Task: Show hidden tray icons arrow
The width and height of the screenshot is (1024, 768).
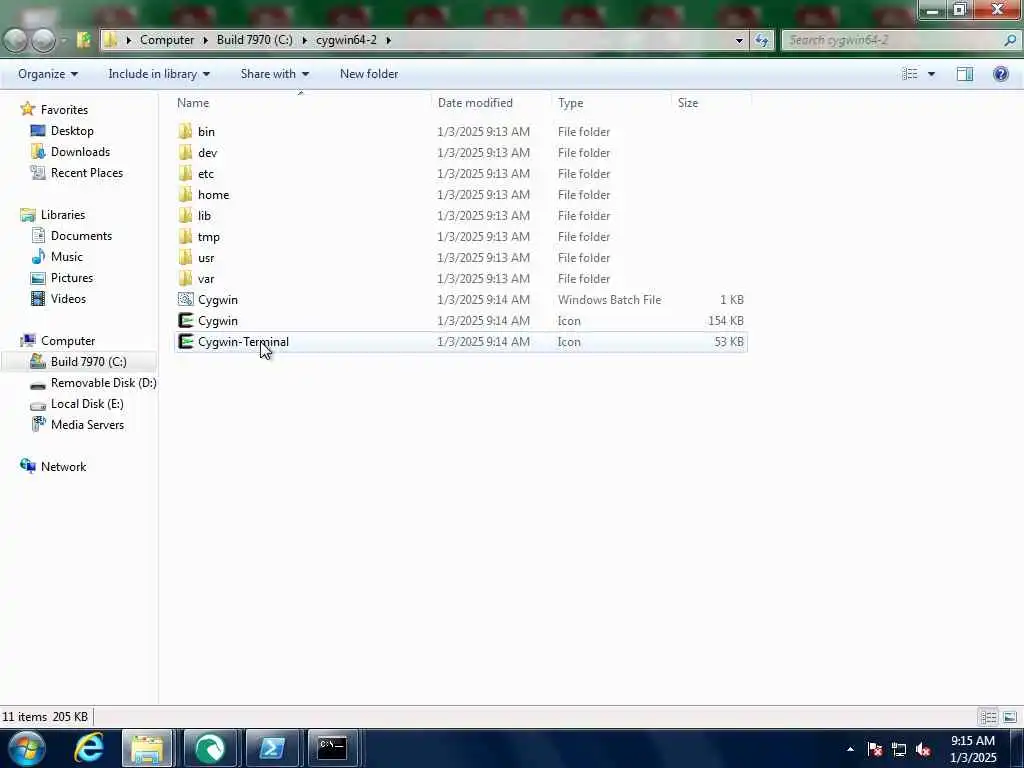Action: pyautogui.click(x=850, y=749)
